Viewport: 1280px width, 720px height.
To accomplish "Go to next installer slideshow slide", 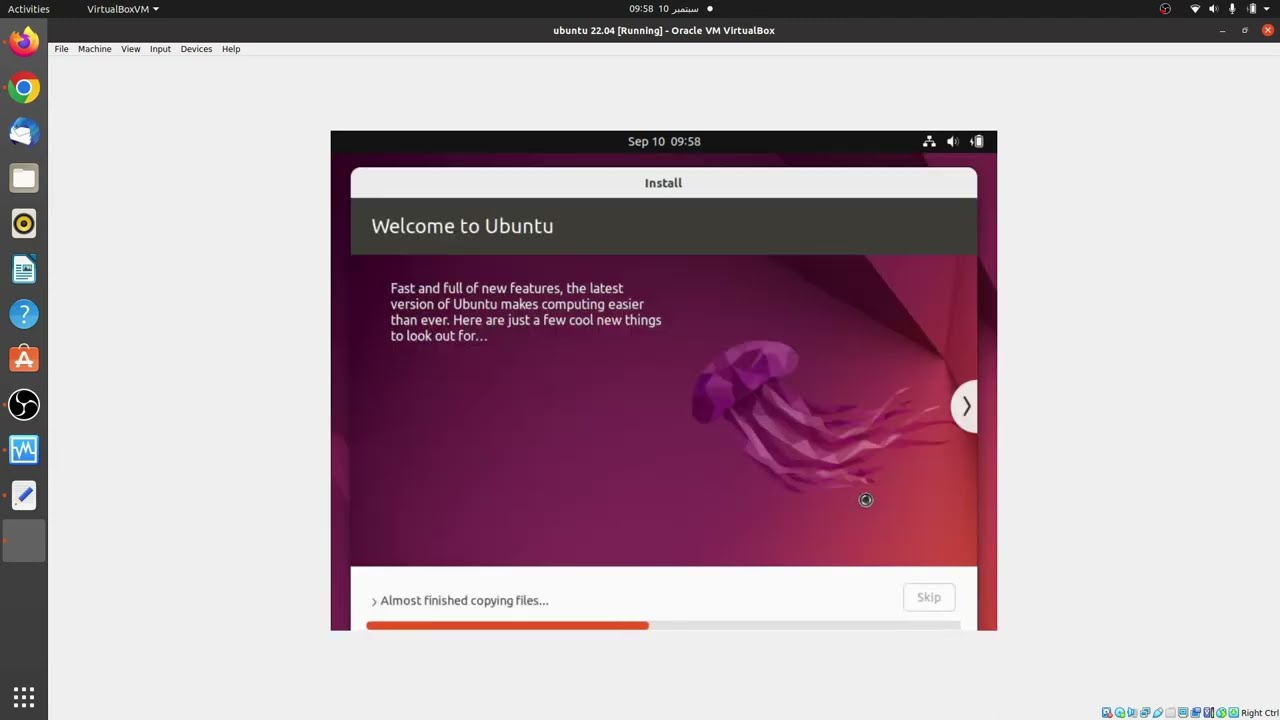I will 965,406.
